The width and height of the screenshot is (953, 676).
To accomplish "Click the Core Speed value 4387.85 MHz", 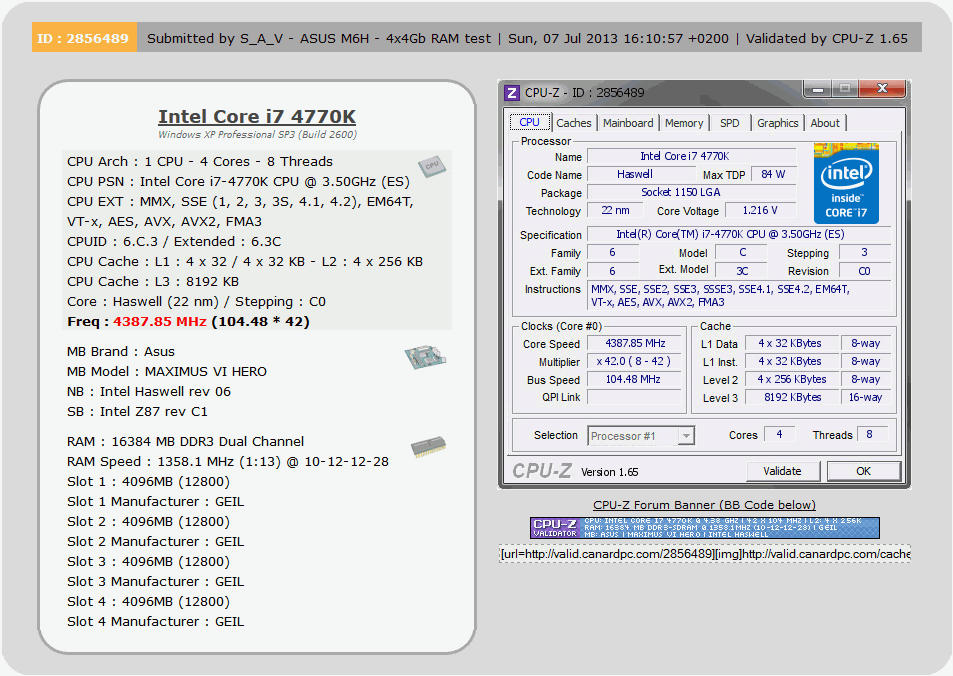I will tap(635, 343).
